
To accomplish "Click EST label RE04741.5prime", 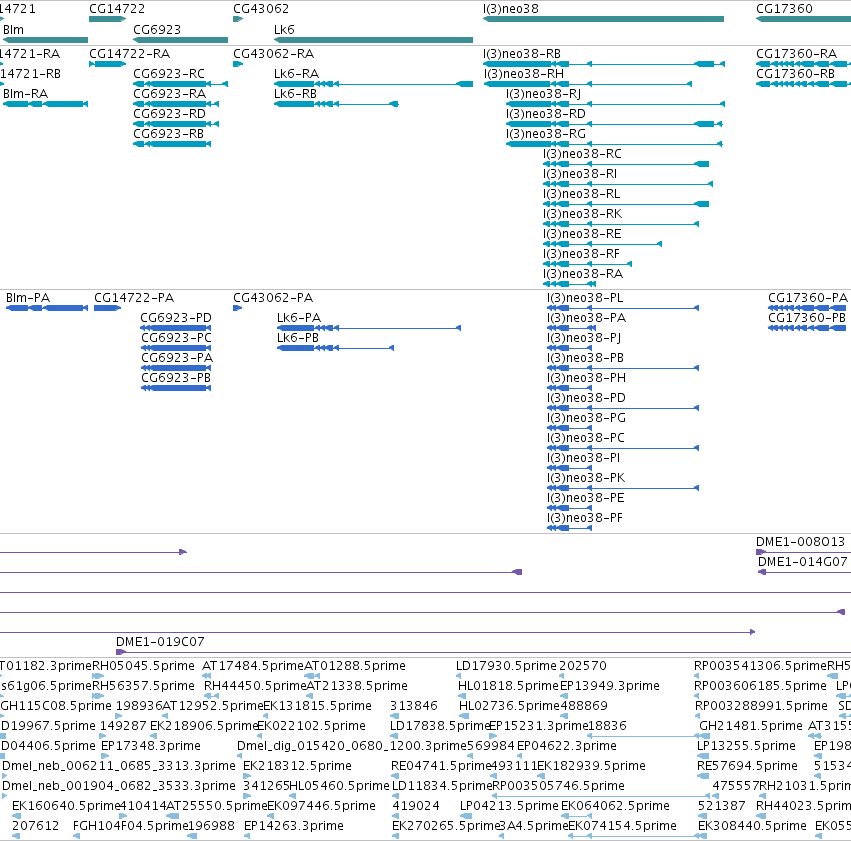I will (440, 767).
